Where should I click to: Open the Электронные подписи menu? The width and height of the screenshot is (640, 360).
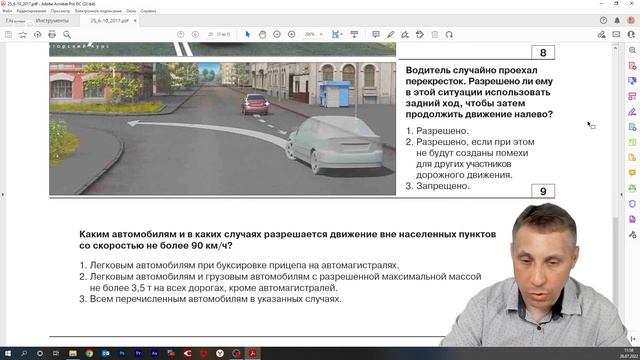coord(98,11)
